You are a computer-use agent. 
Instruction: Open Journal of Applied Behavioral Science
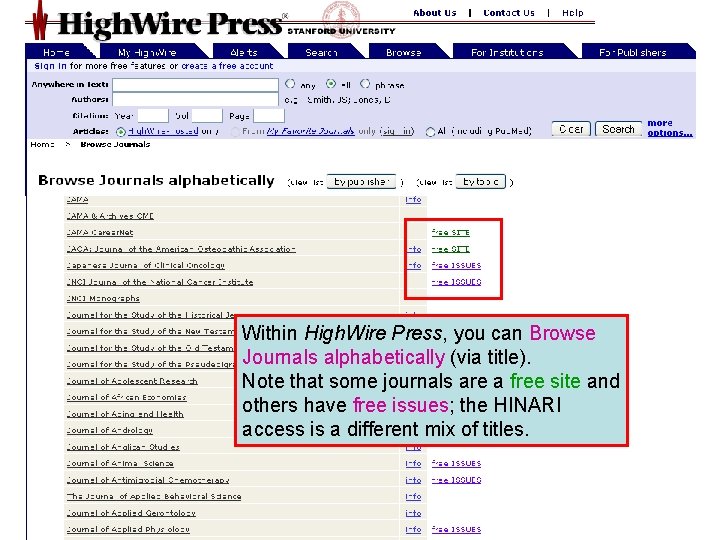(x=154, y=497)
